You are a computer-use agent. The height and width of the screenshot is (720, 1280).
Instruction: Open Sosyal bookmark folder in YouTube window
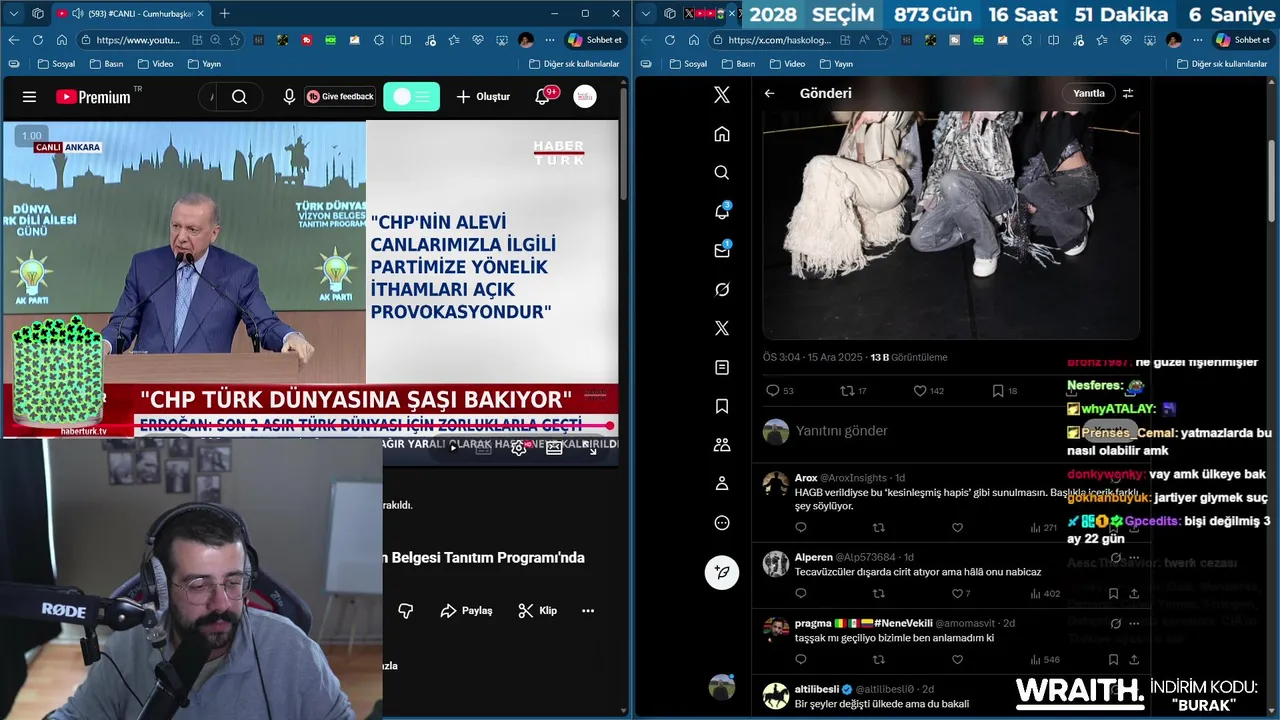[x=57, y=64]
